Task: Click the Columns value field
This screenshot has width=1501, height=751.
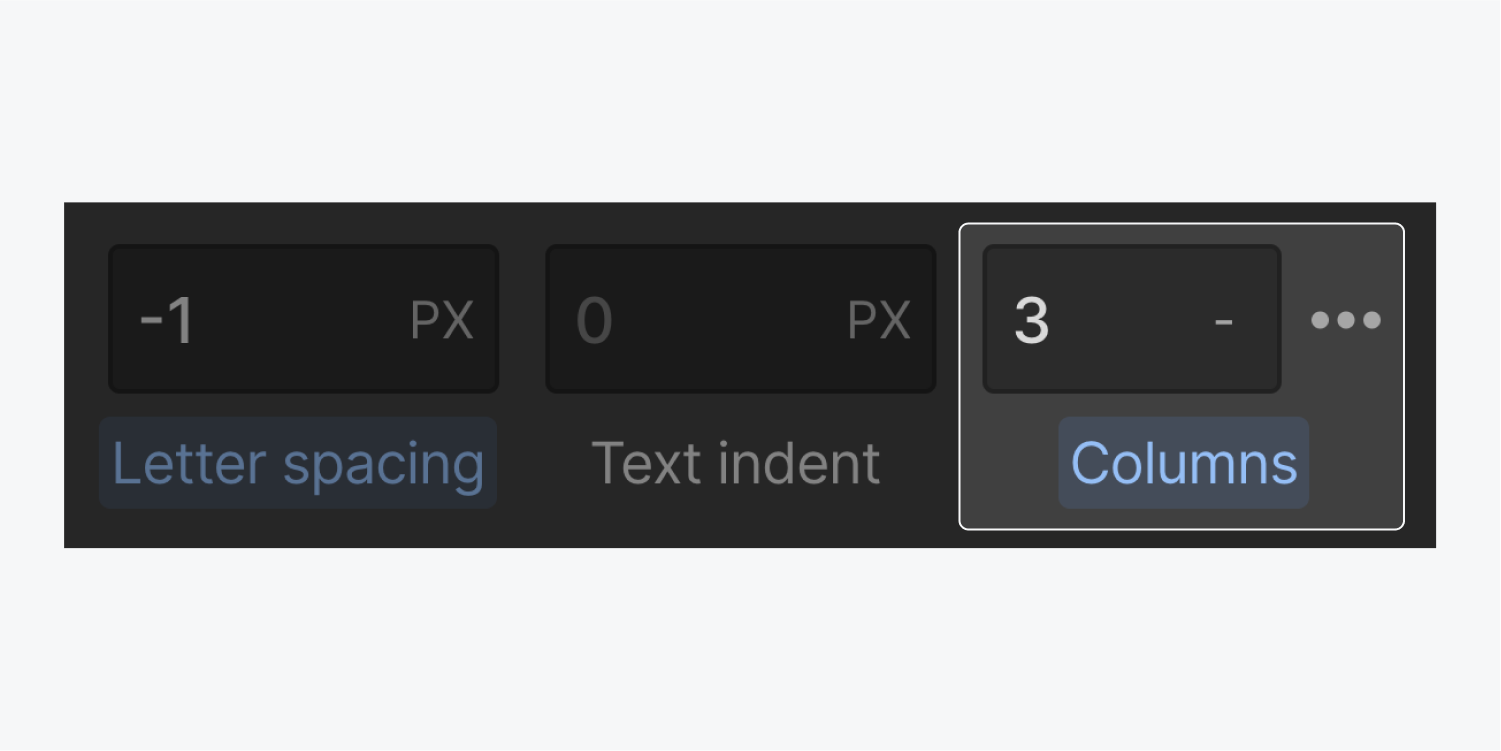Action: pyautogui.click(x=1100, y=320)
